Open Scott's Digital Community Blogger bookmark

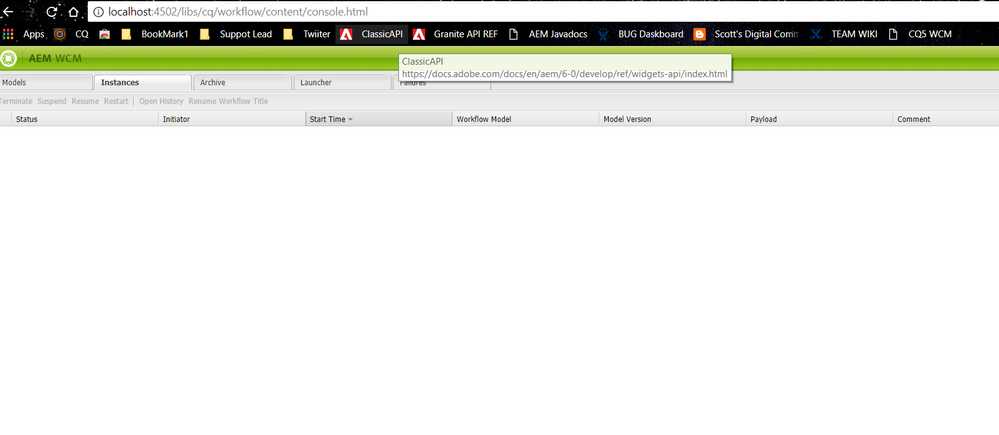[x=746, y=34]
